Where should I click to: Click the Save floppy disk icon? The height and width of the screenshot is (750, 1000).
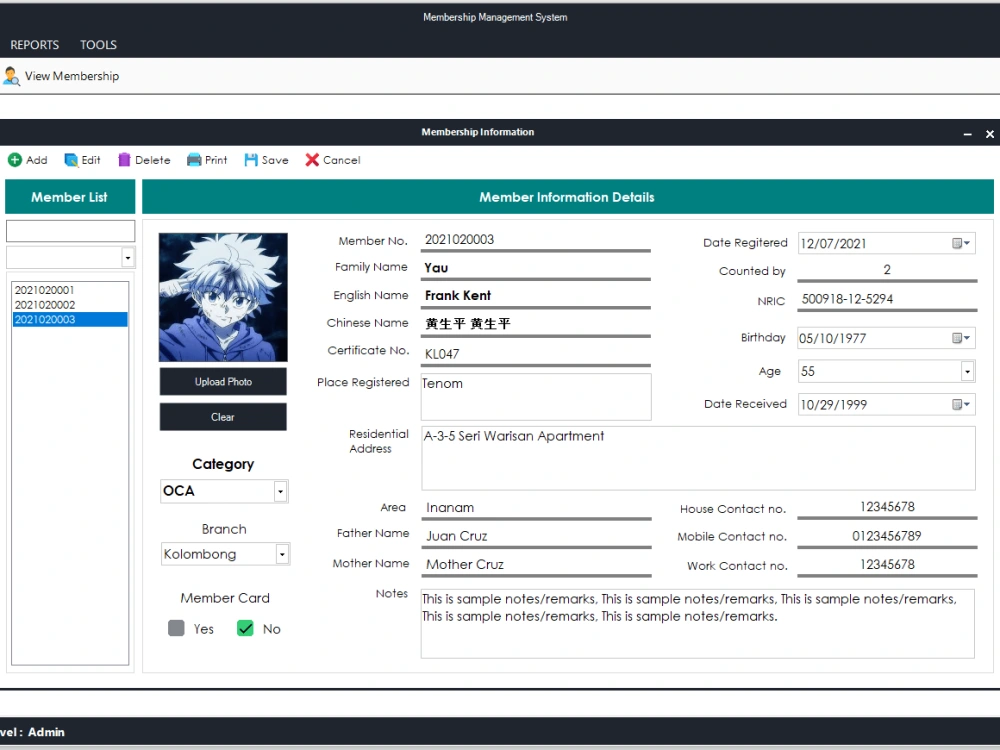(x=251, y=160)
